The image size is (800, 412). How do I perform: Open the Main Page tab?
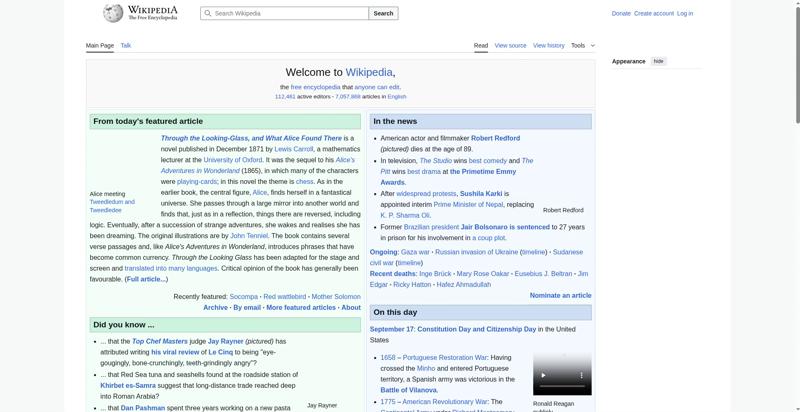[100, 45]
